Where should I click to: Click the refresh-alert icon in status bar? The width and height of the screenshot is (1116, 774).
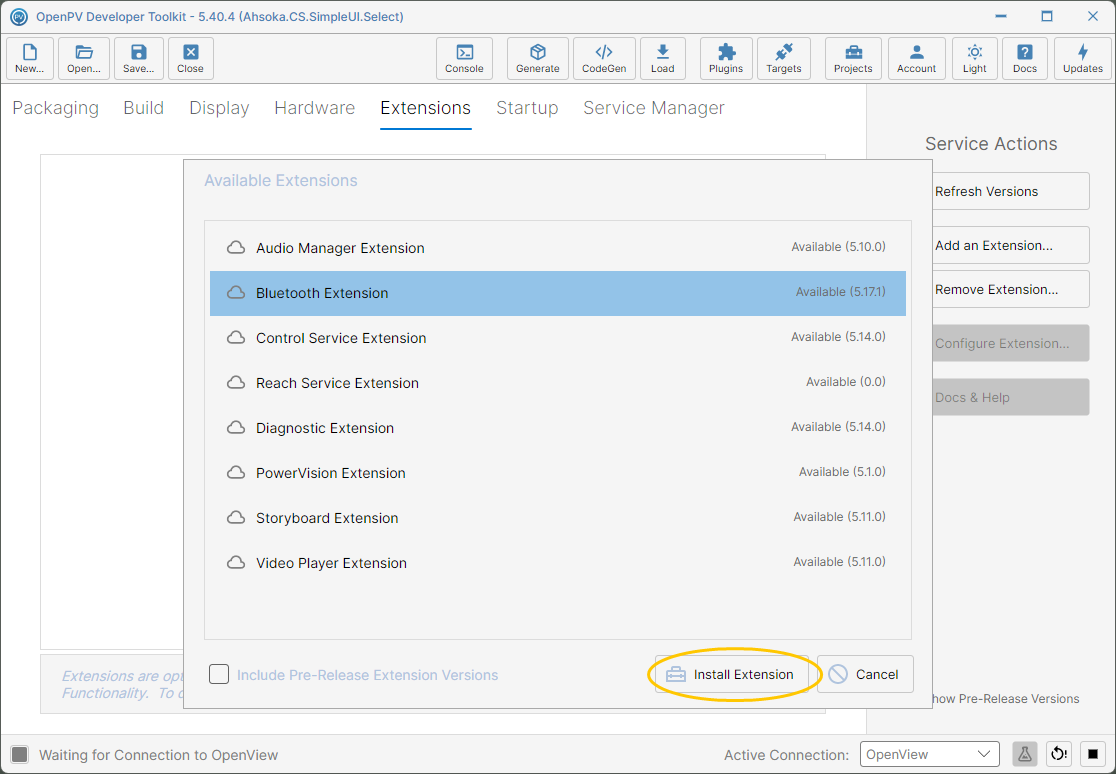coord(1059,754)
